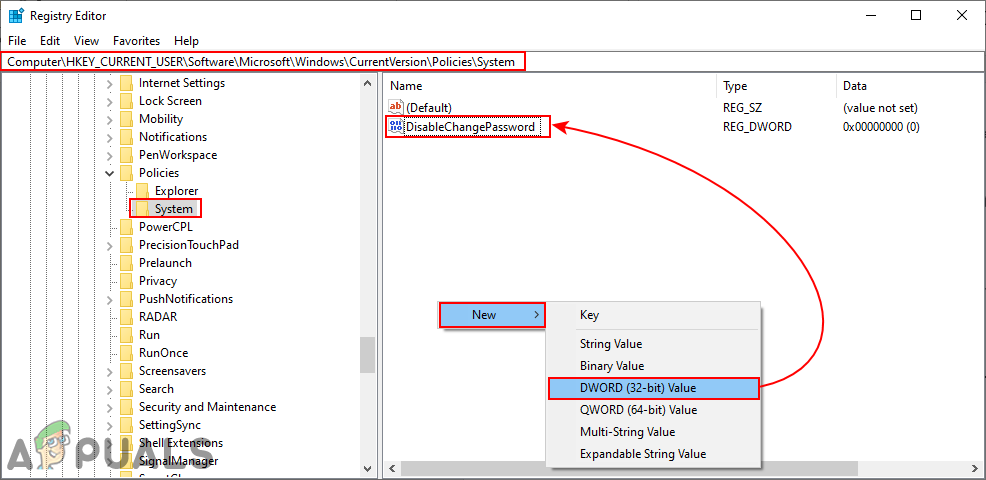This screenshot has width=986, height=480.
Task: Click the Internet Settings folder icon
Action: click(x=126, y=83)
